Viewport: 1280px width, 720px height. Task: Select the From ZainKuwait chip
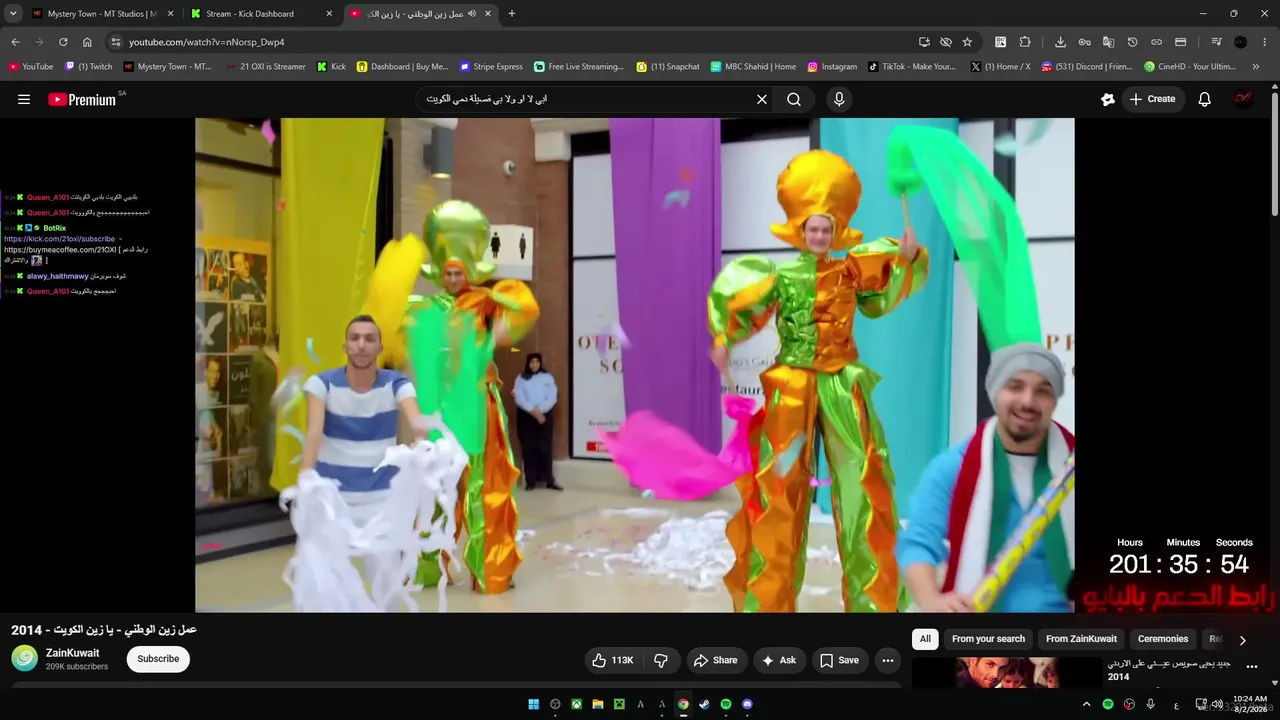(x=1081, y=639)
